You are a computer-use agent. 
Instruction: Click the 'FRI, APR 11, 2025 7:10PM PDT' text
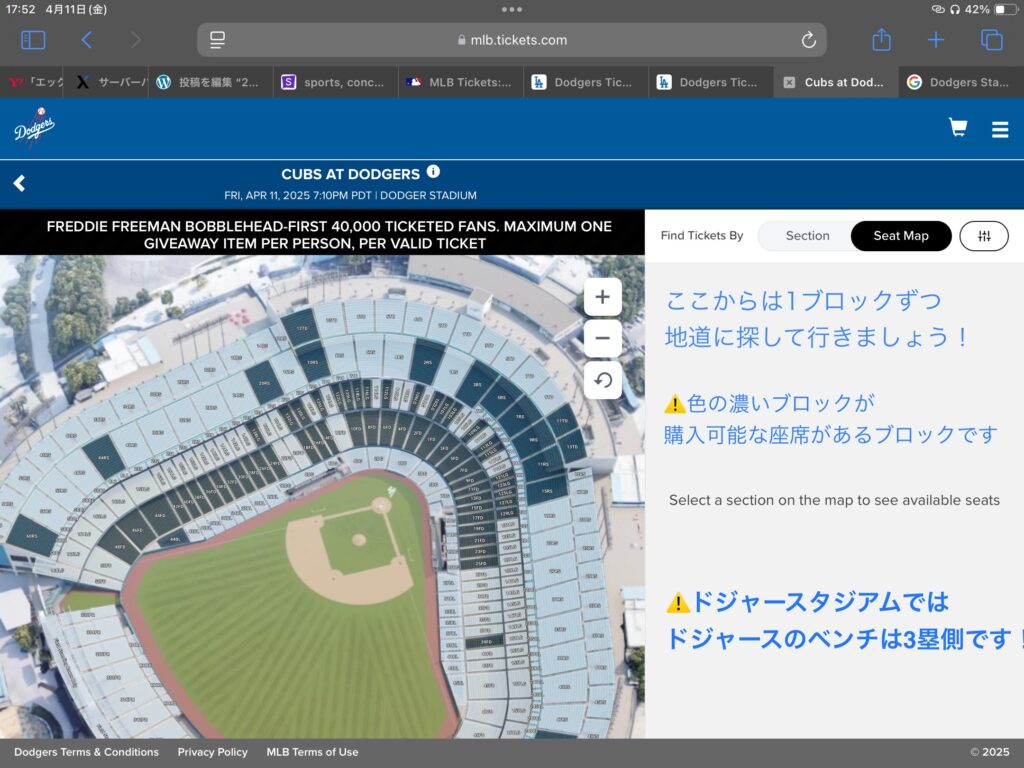297,195
